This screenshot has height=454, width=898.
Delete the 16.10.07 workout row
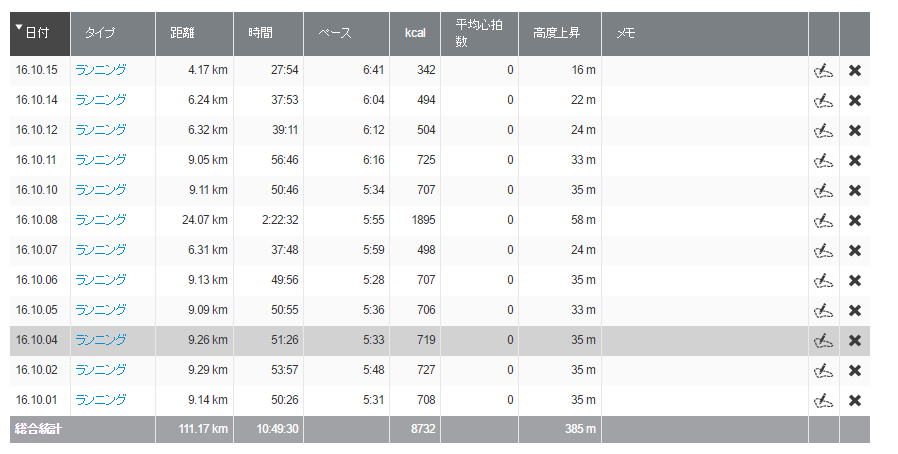click(854, 250)
